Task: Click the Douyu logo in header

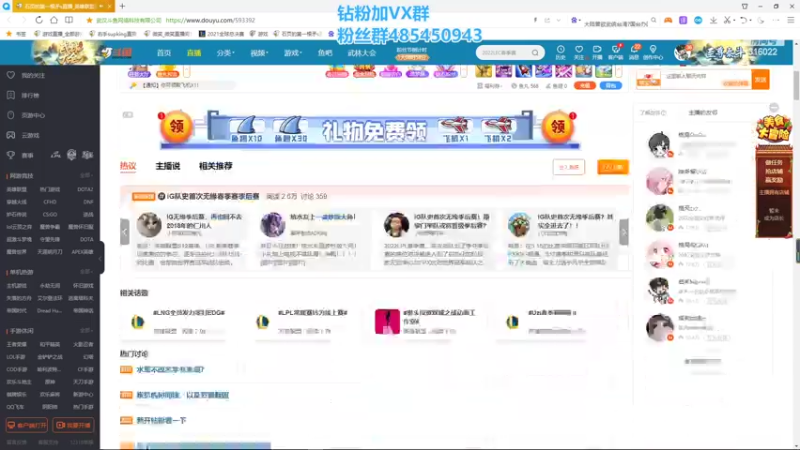Action: coord(117,52)
